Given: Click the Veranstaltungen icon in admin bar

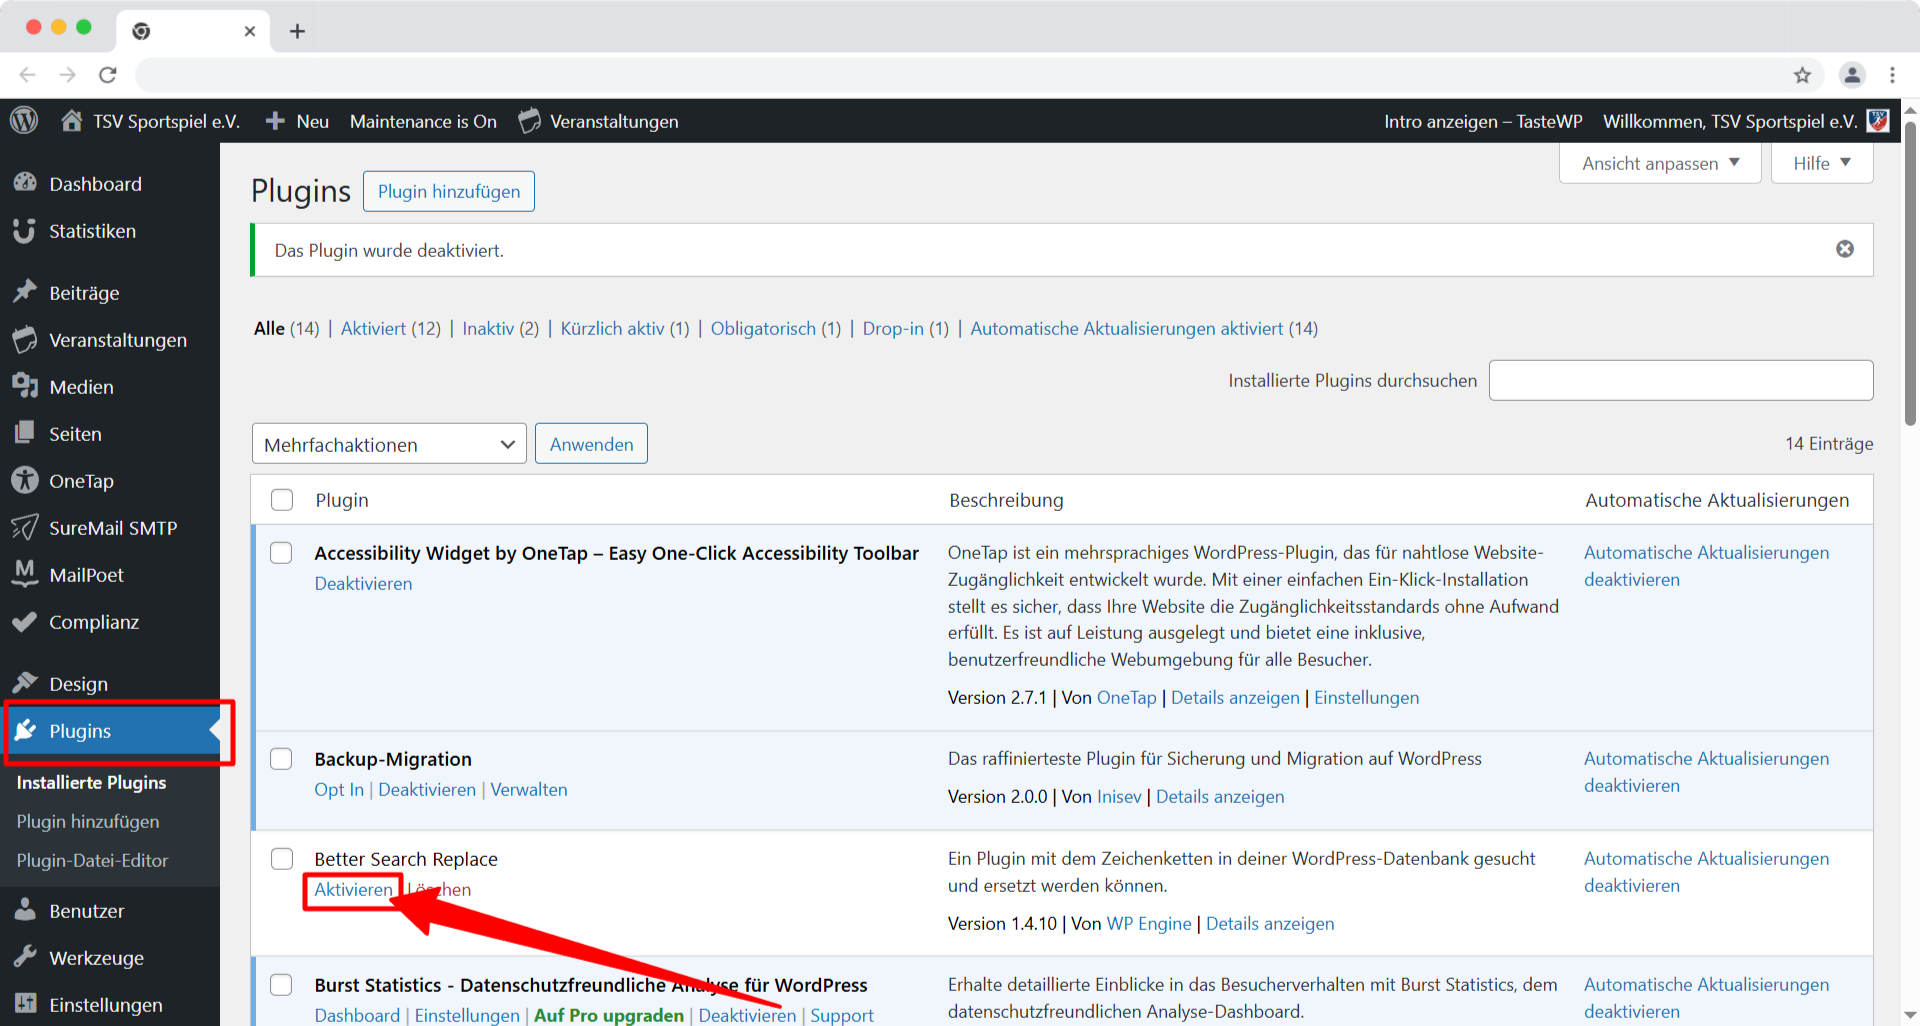Looking at the screenshot, I should pos(530,121).
